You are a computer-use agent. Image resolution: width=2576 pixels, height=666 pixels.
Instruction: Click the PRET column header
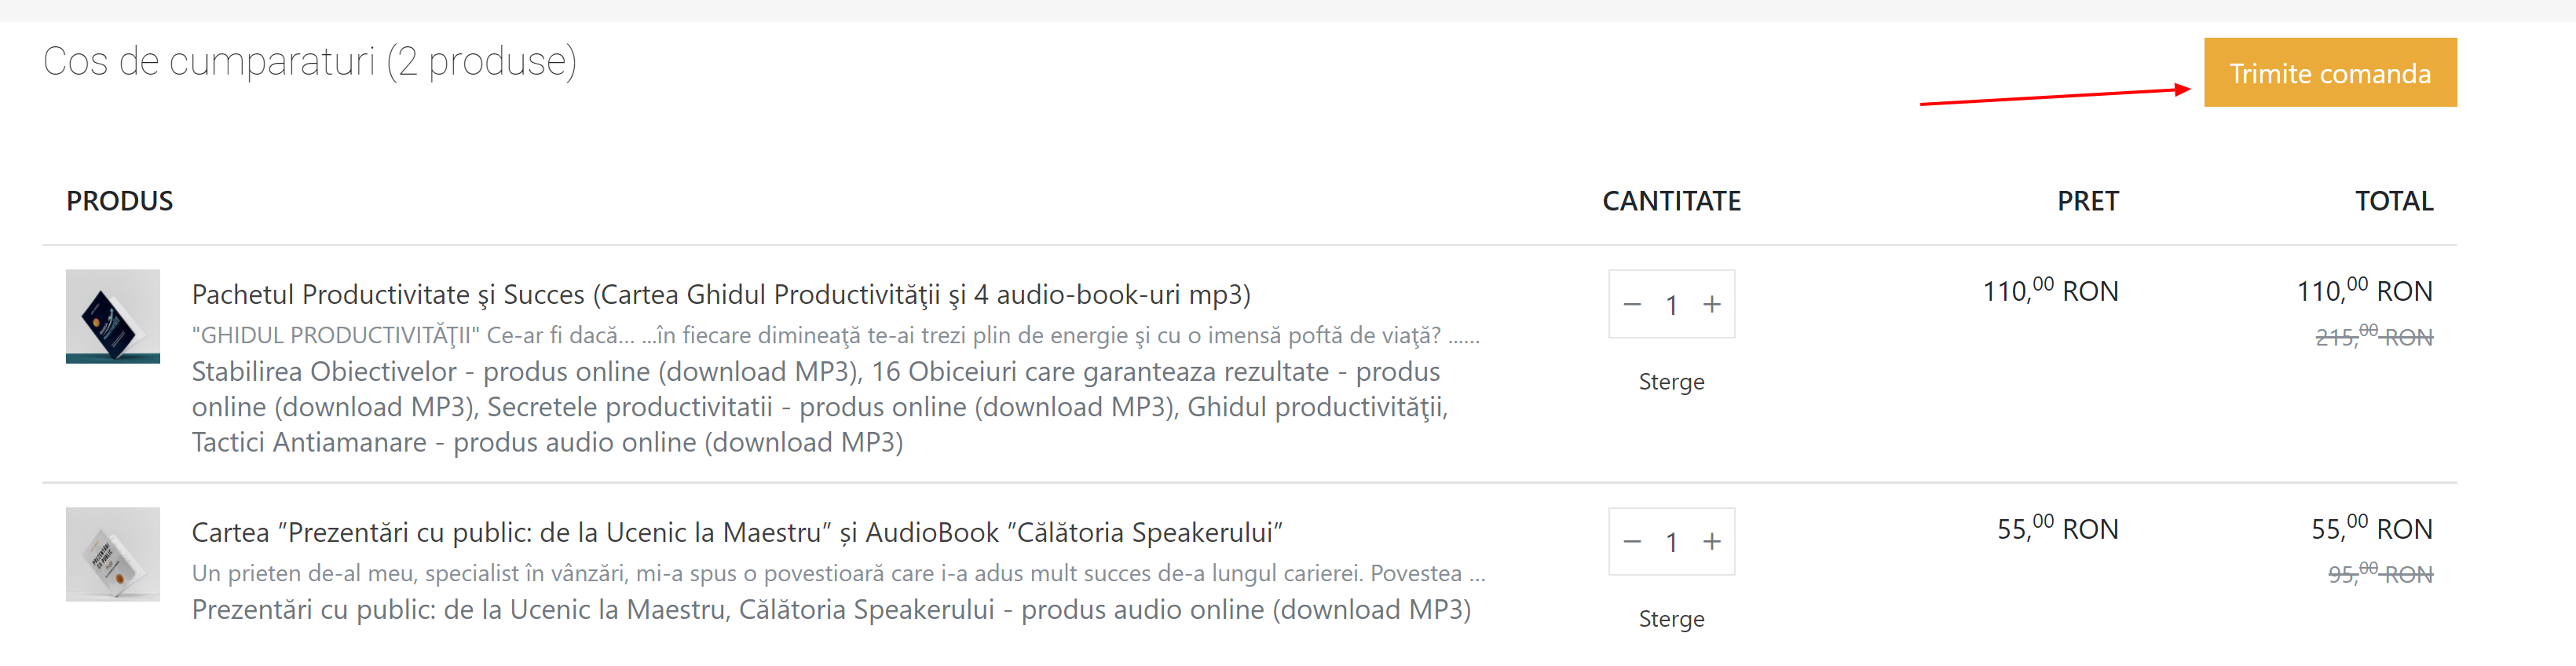(x=2087, y=202)
